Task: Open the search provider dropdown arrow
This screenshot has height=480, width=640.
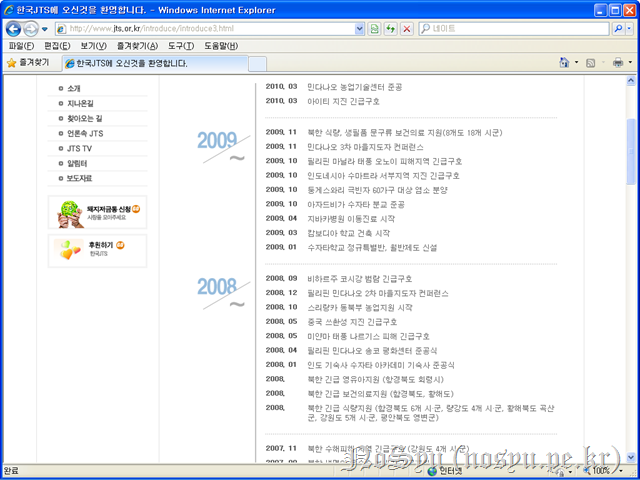Action: pos(630,28)
